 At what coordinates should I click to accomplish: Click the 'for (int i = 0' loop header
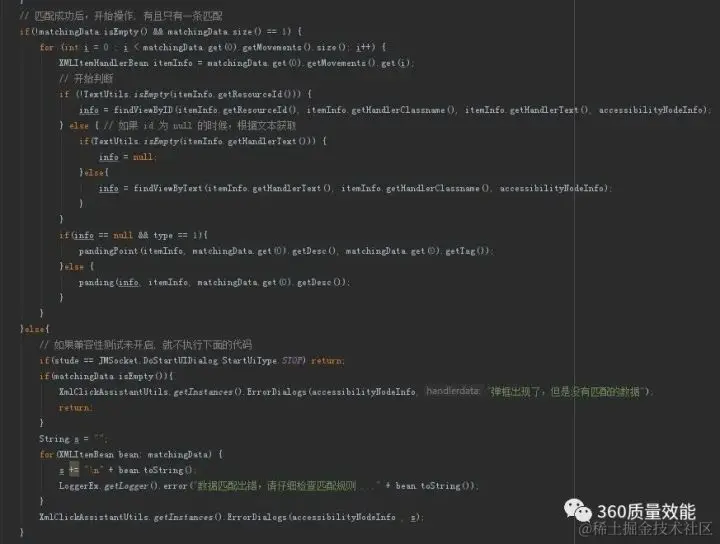(x=74, y=47)
